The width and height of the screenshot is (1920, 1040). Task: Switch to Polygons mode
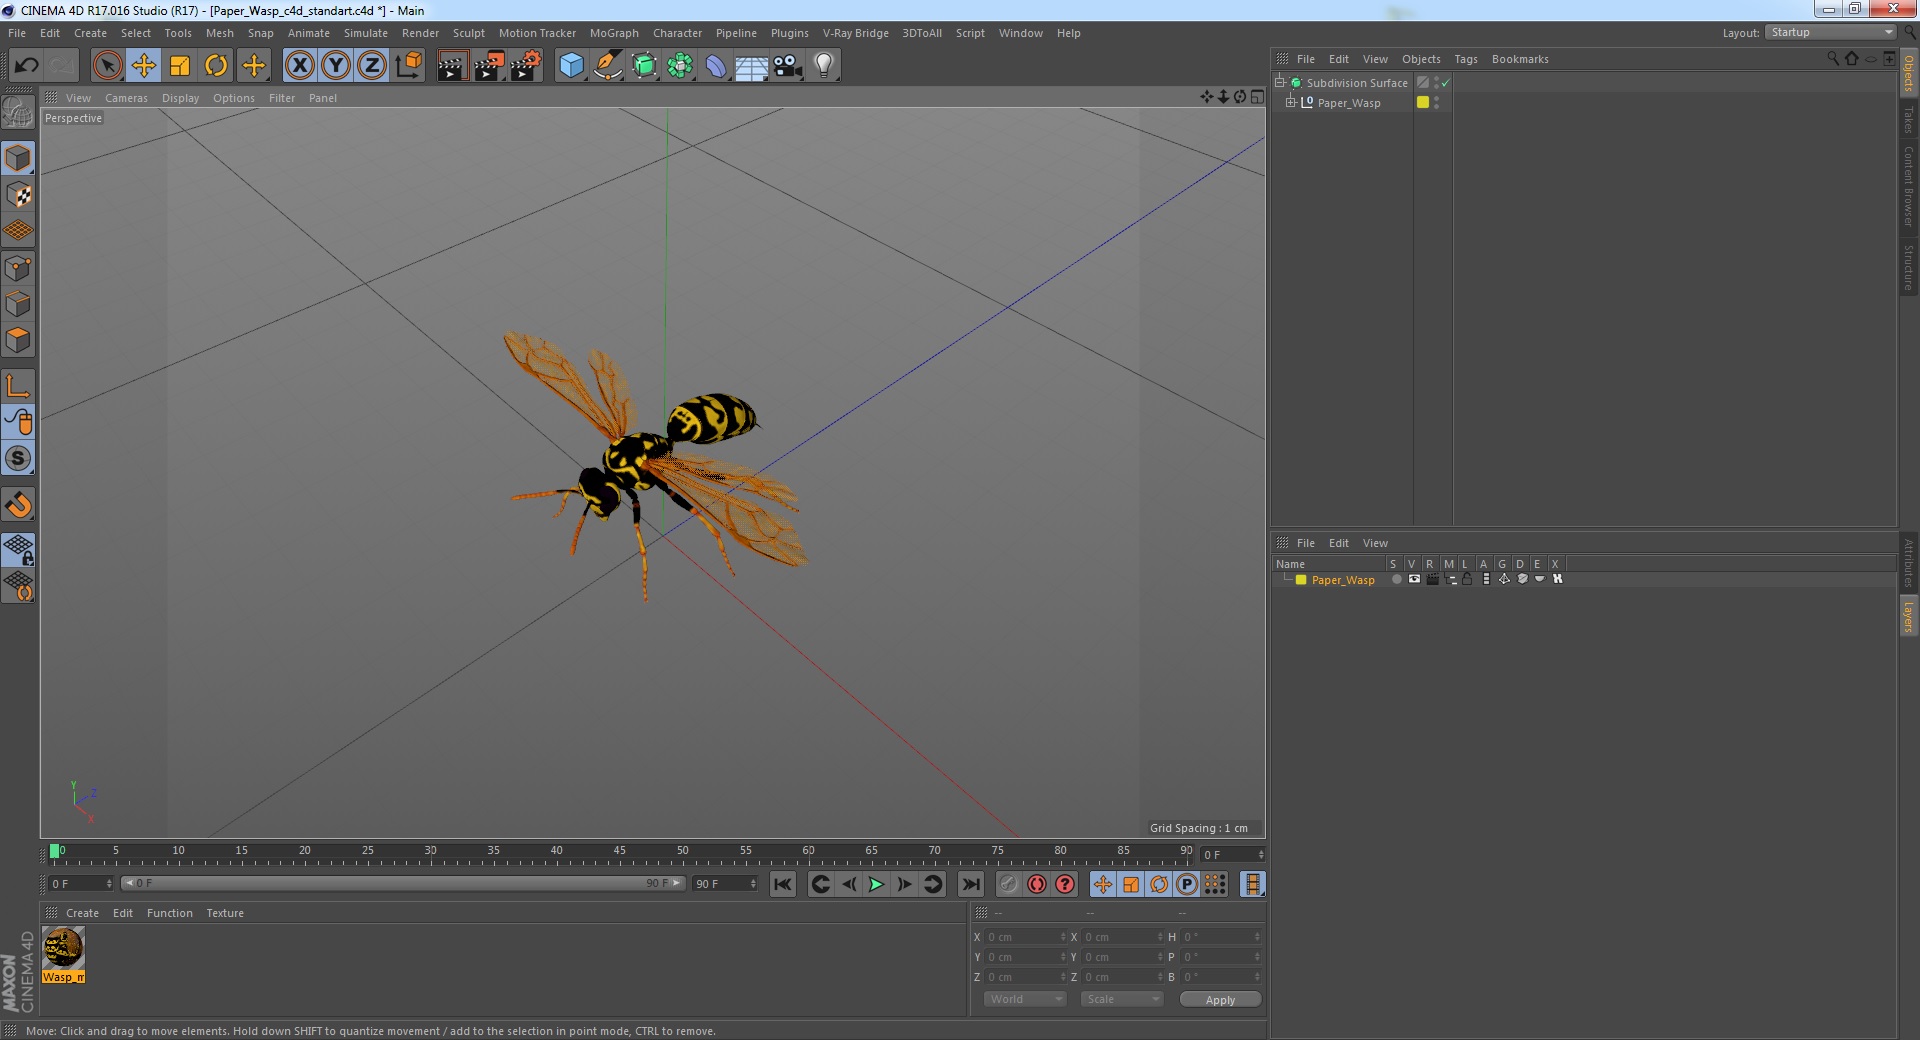pos(18,340)
